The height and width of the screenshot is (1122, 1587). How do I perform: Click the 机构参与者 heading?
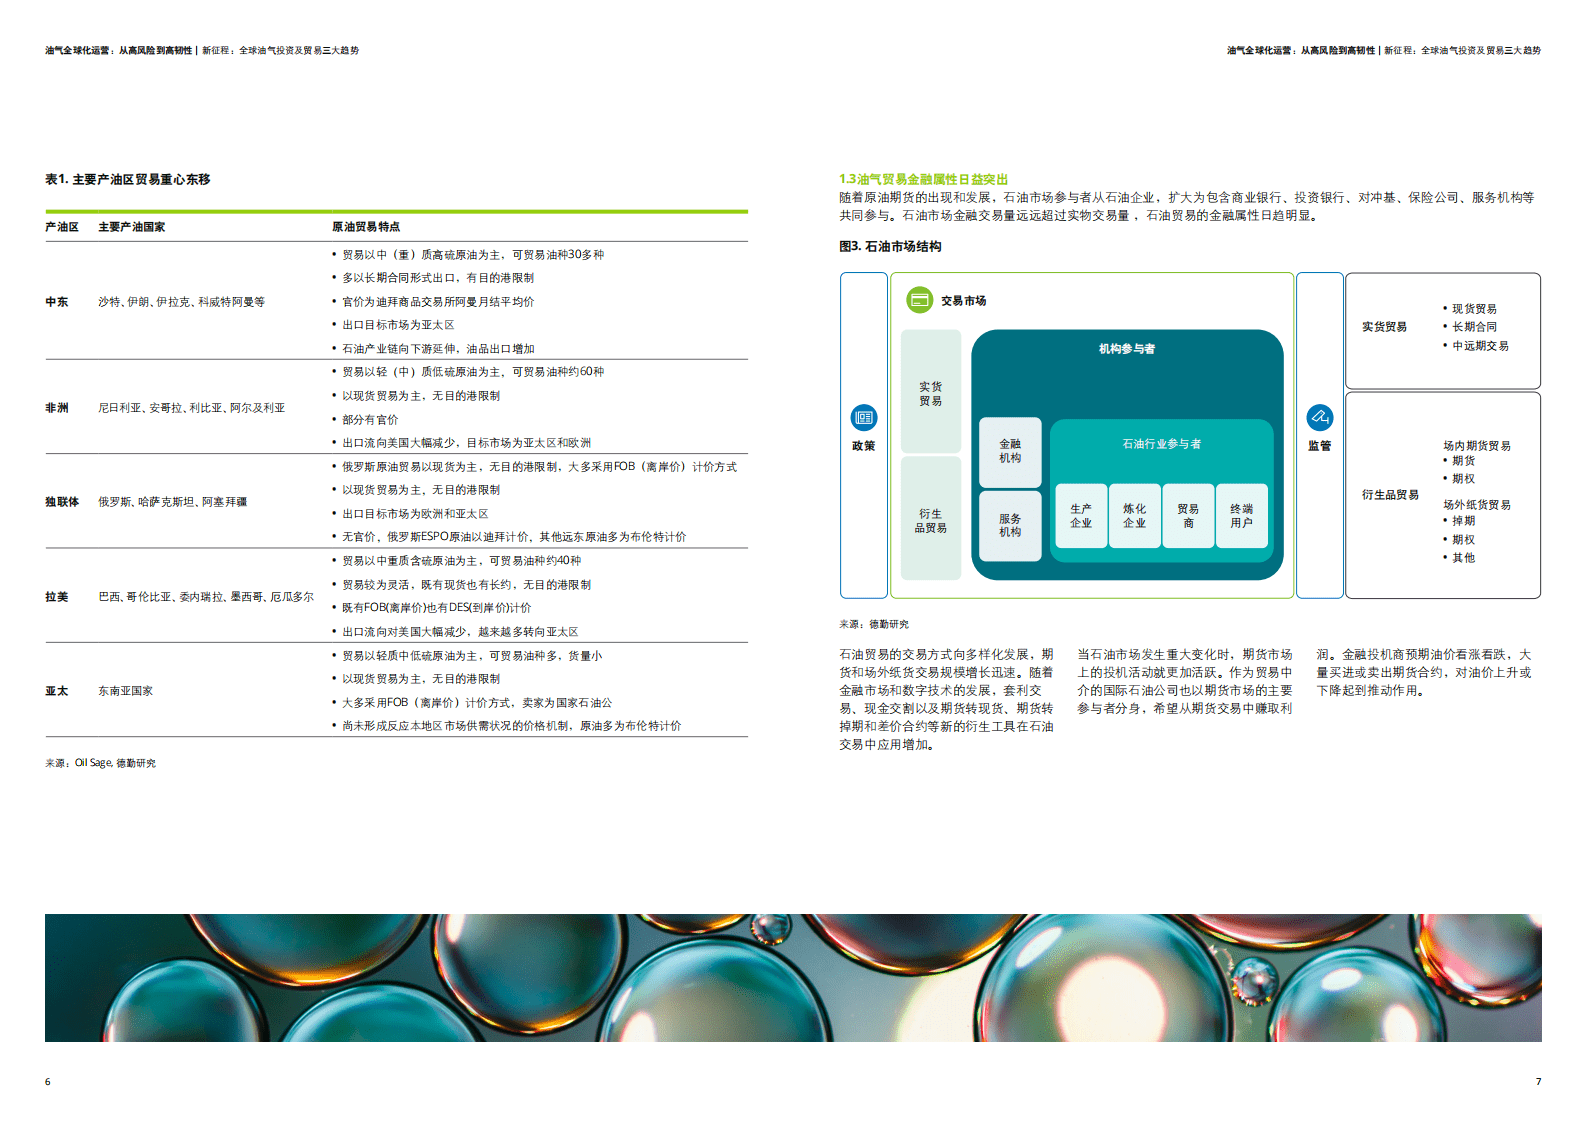[1127, 349]
